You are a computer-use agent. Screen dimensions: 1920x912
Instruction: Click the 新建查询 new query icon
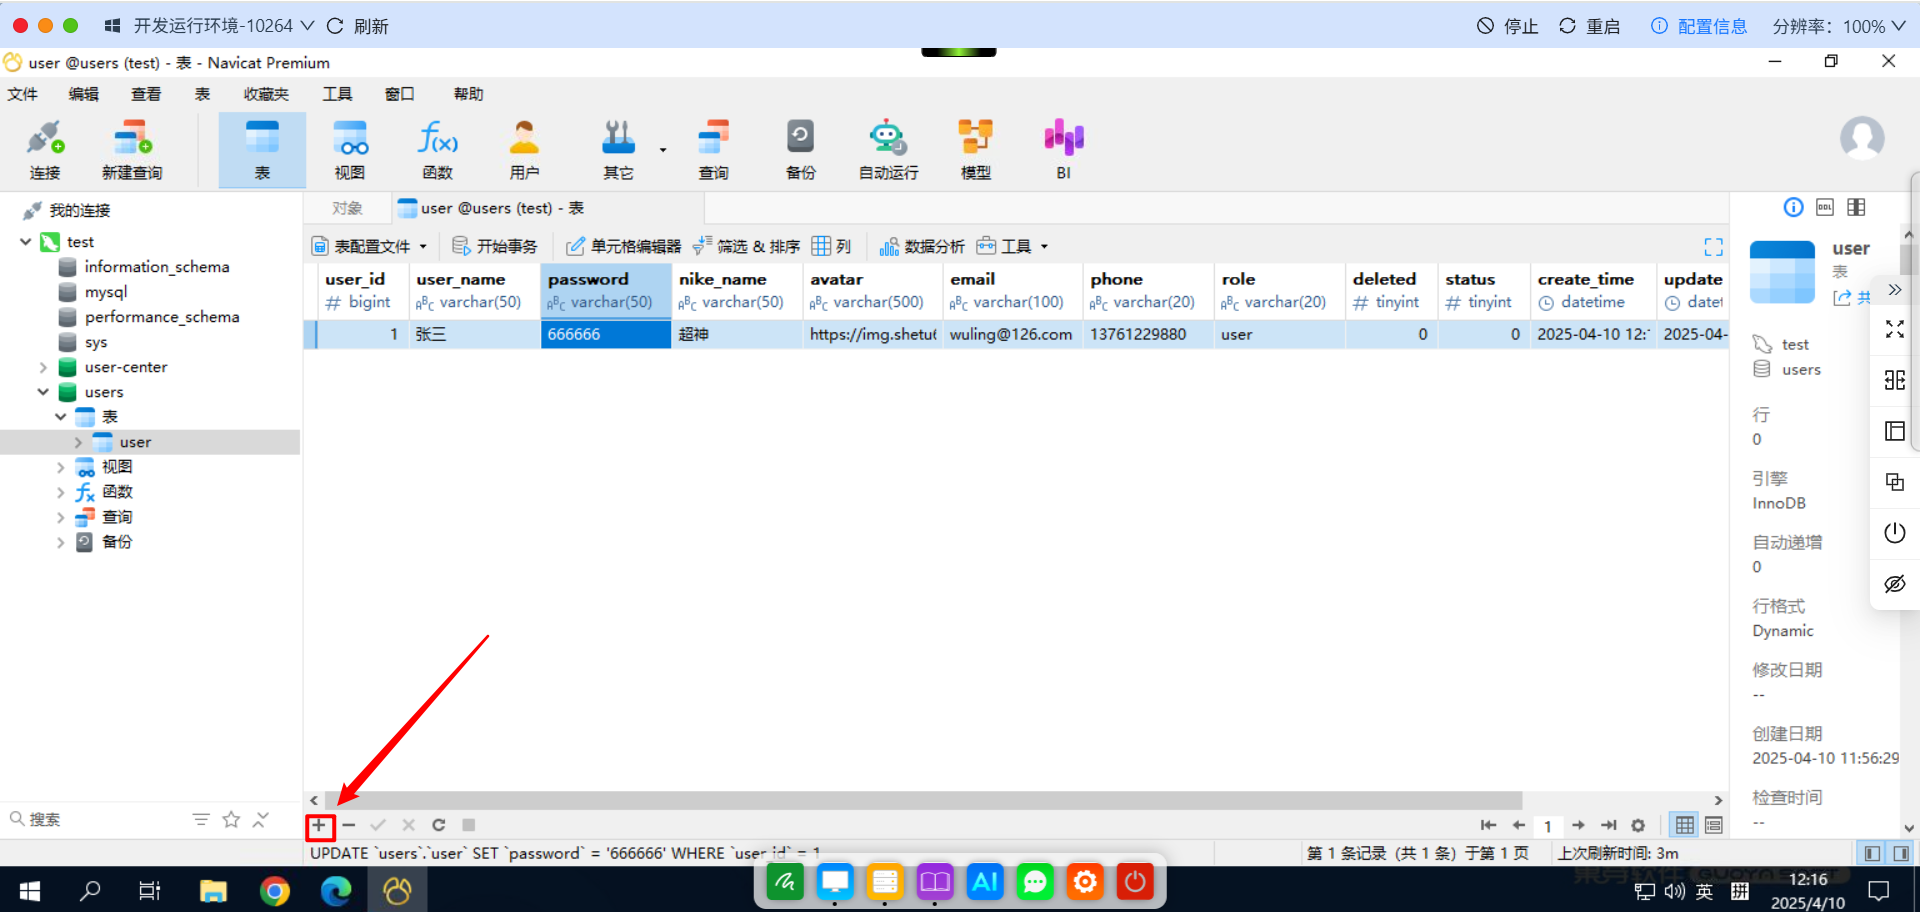(132, 150)
